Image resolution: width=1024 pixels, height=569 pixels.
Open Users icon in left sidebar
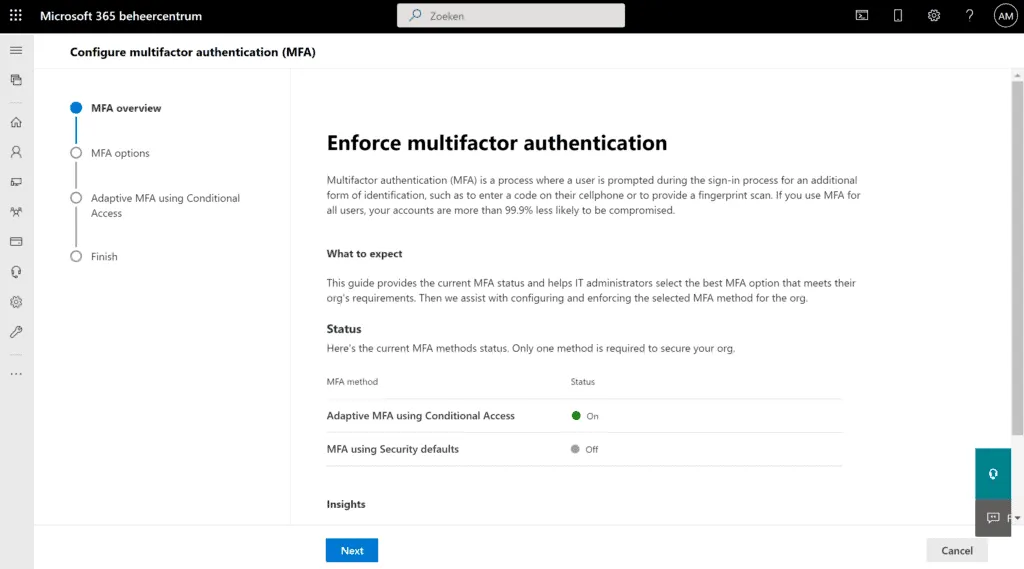[16, 153]
